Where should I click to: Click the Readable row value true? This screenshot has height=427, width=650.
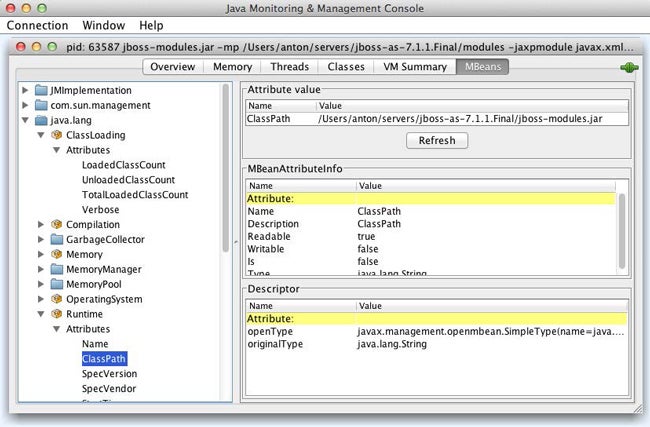click(366, 236)
